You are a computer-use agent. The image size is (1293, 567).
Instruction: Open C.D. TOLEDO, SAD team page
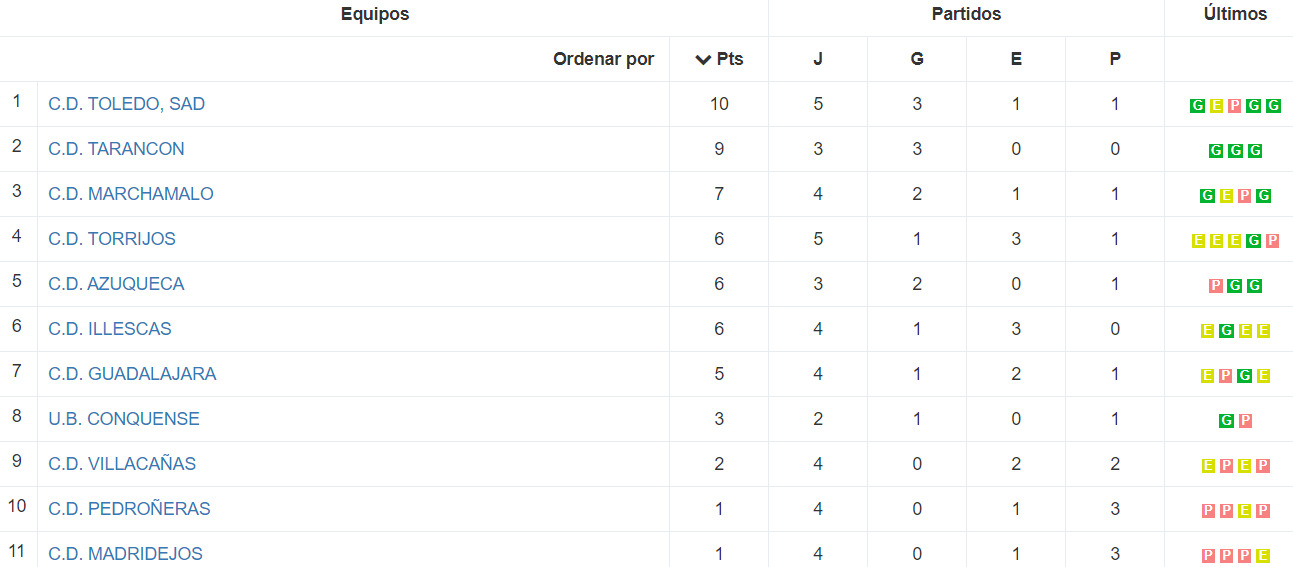[x=127, y=104]
